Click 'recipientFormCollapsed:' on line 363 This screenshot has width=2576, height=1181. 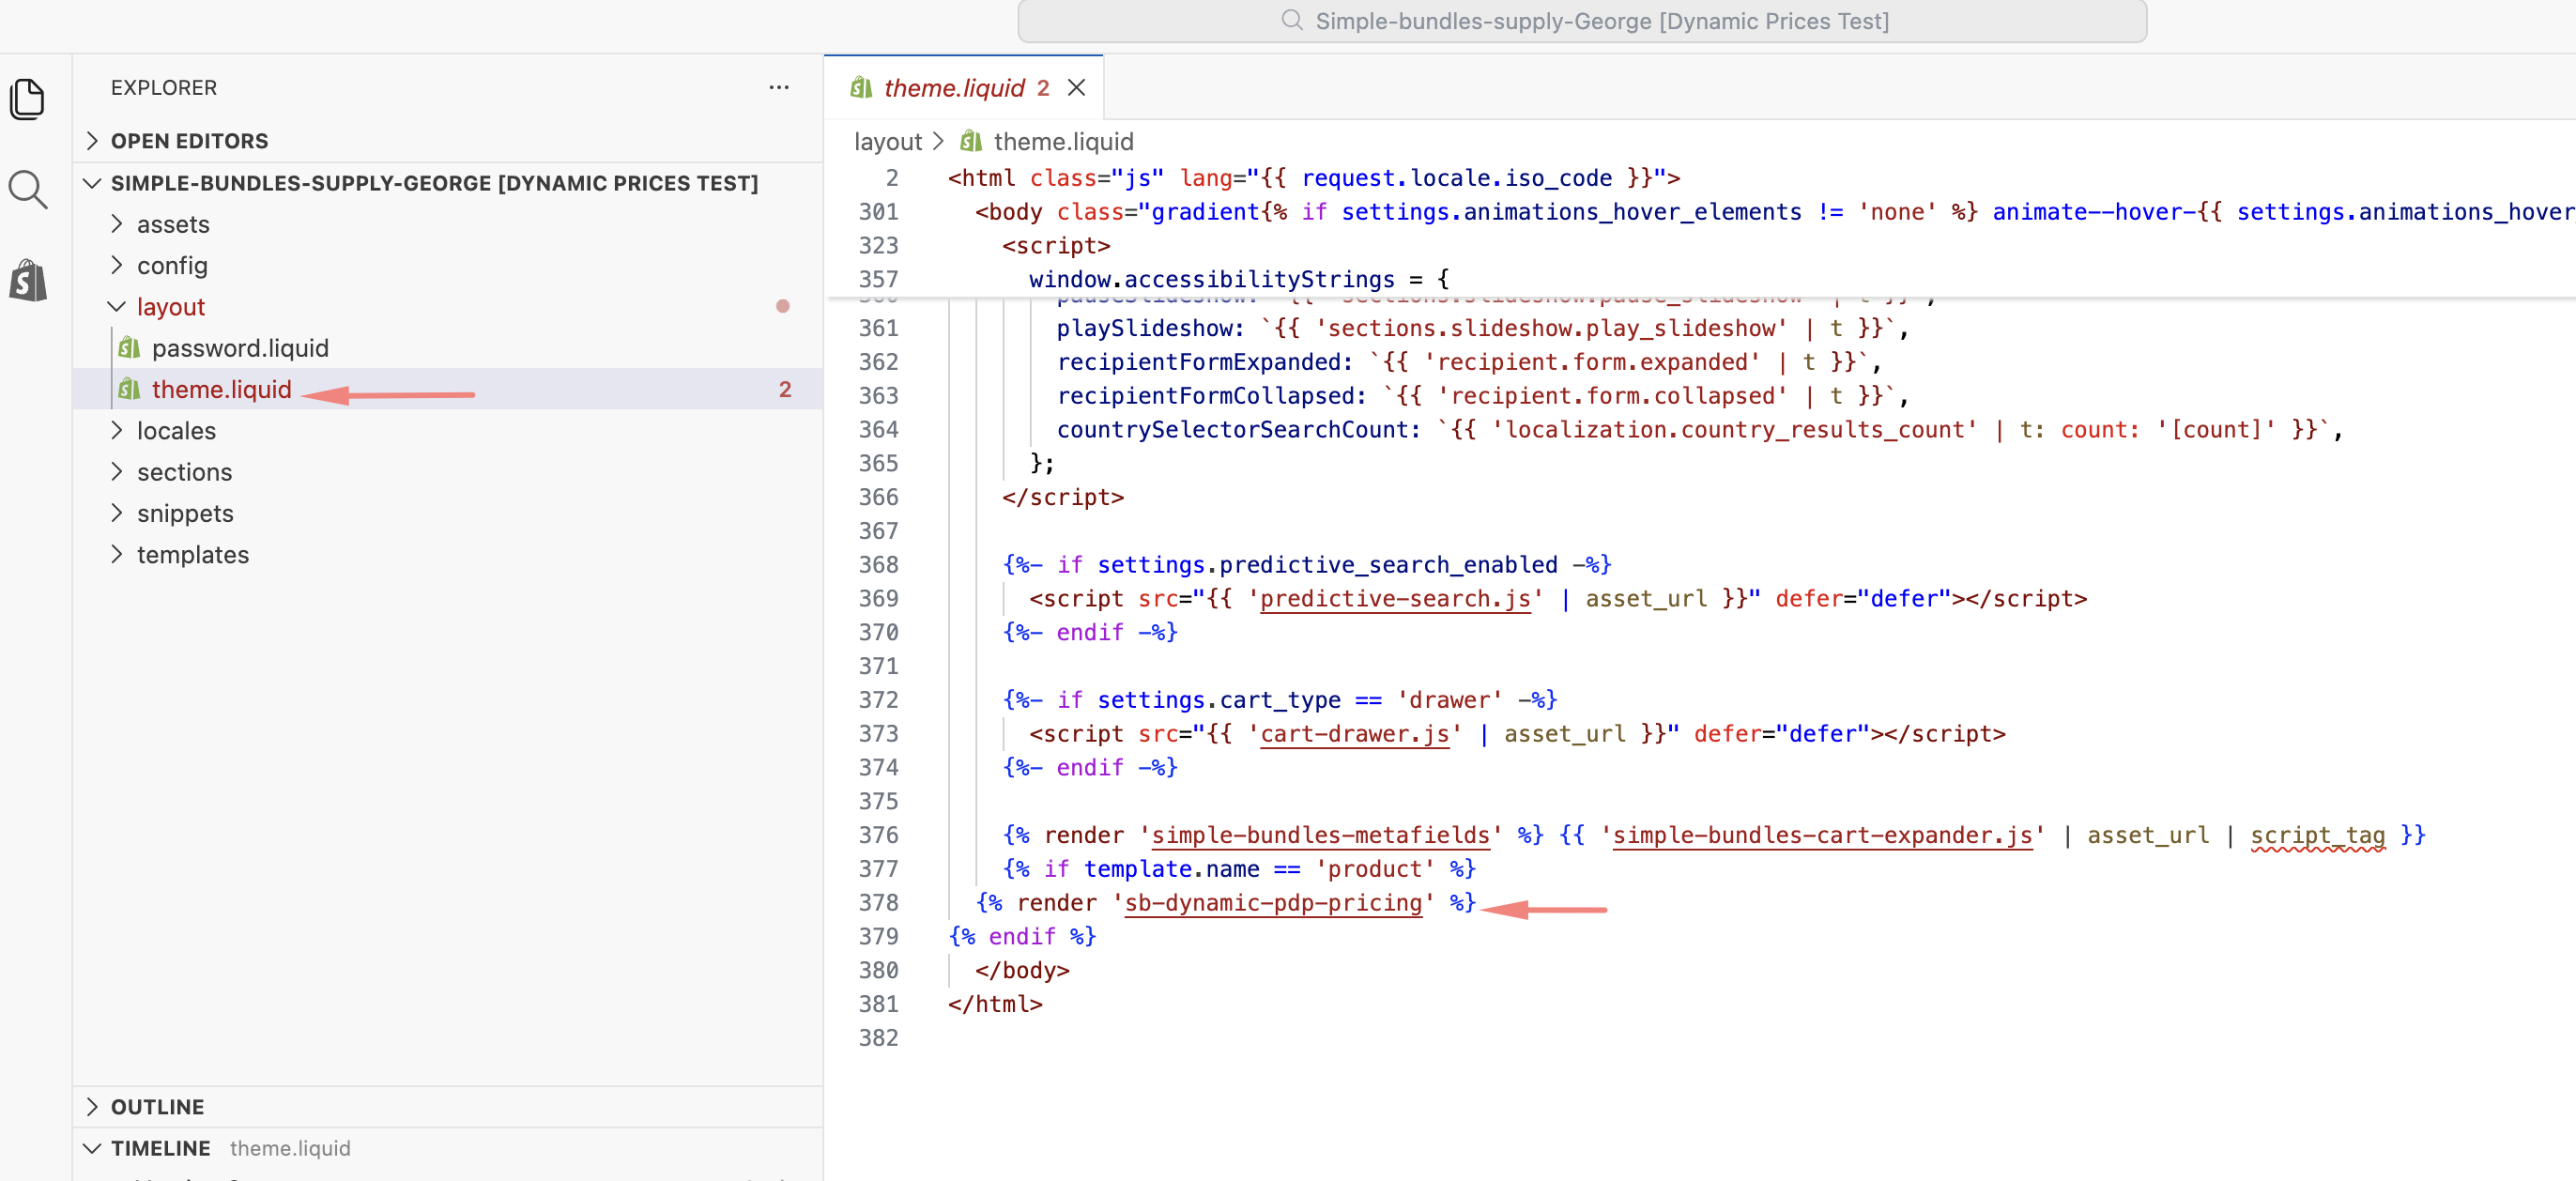1212,396
